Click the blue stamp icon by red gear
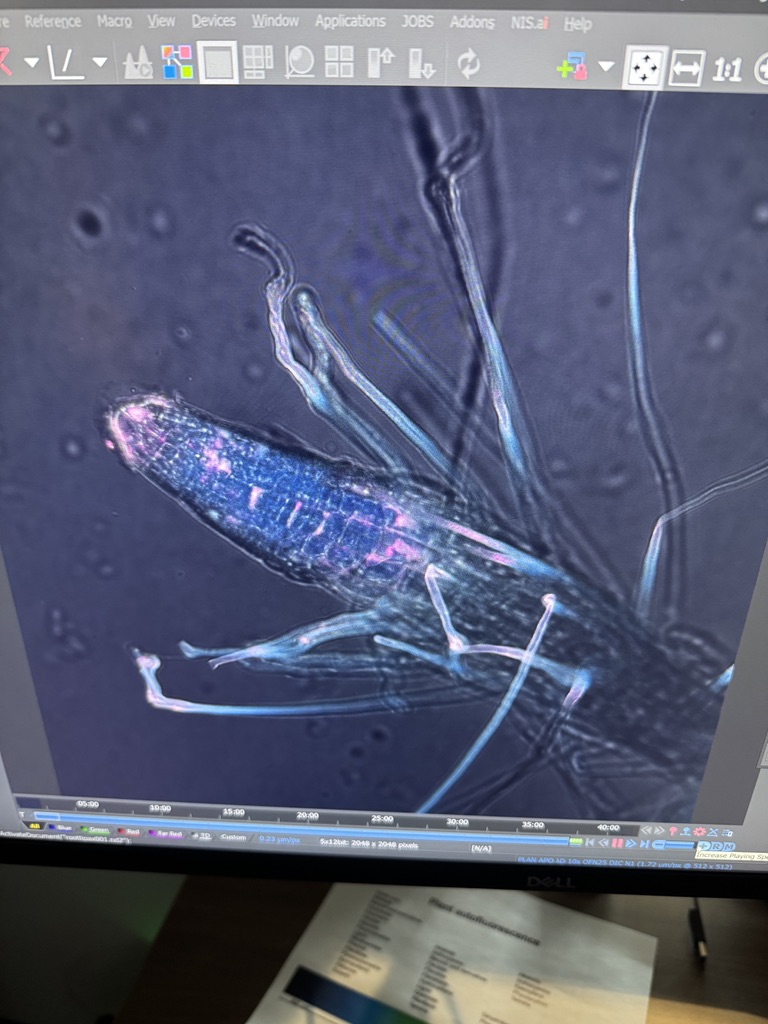 [x=686, y=831]
